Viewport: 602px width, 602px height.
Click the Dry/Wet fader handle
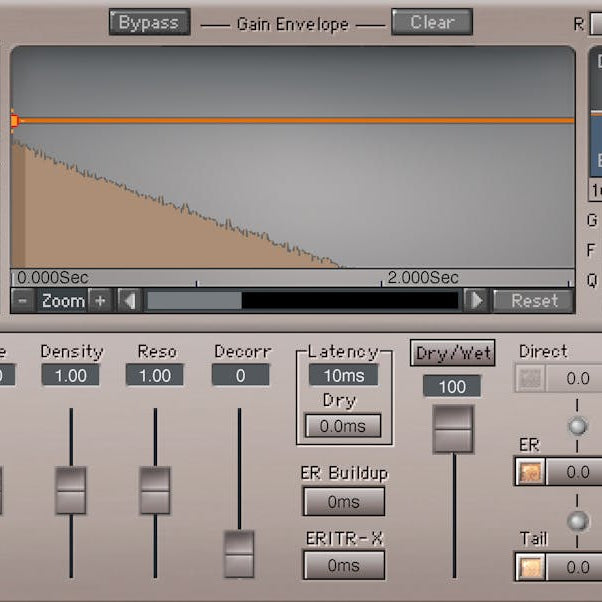point(453,429)
